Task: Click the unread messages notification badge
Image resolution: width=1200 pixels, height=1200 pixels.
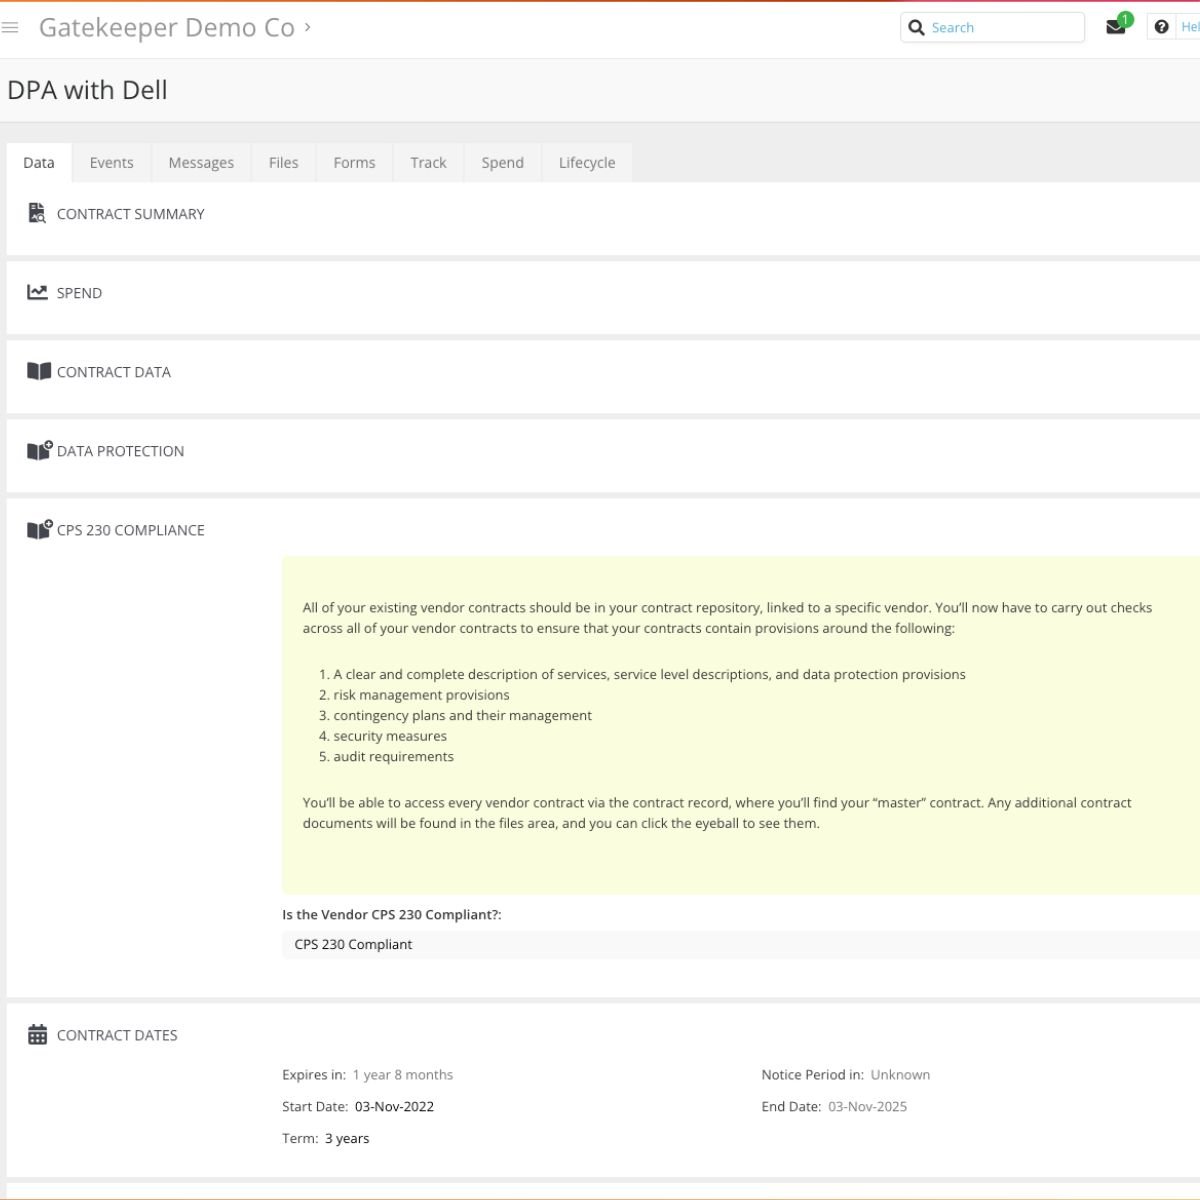Action: (x=1126, y=18)
